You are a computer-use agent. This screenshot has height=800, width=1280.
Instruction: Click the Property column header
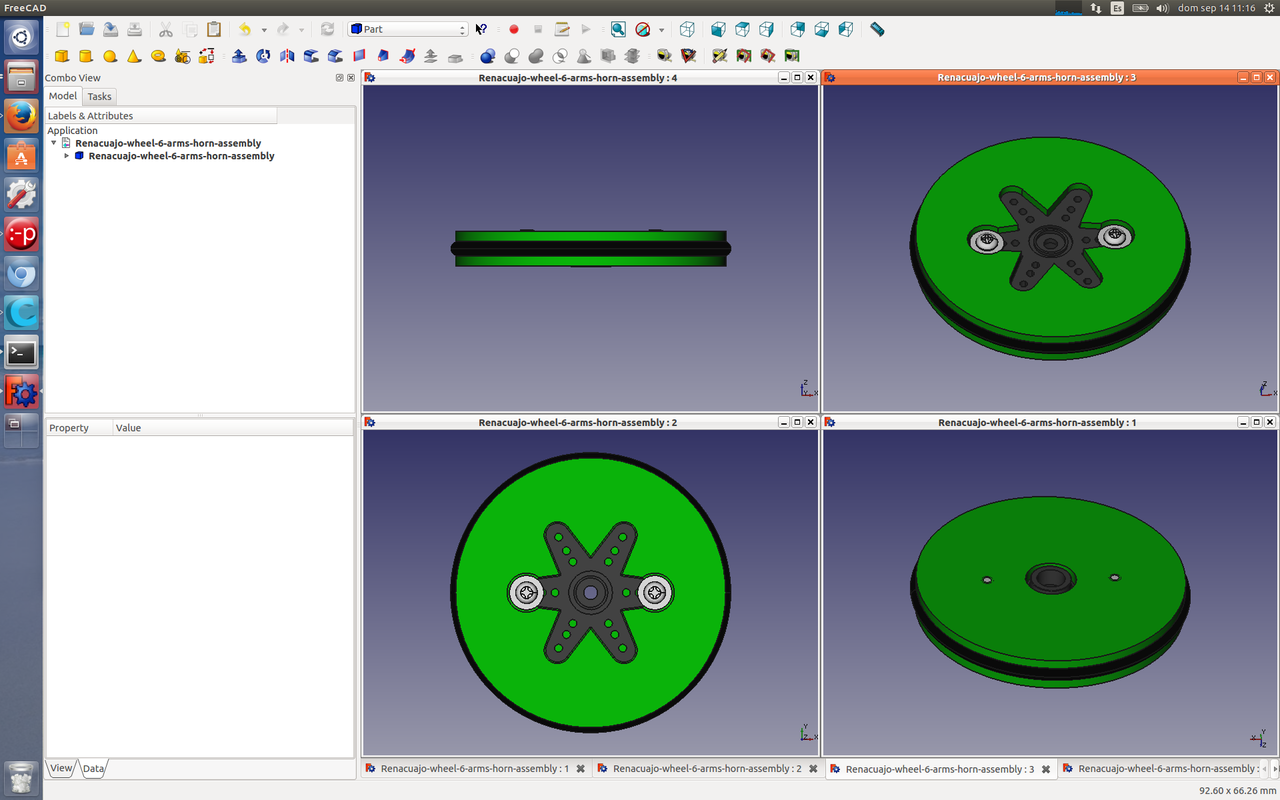coord(69,428)
